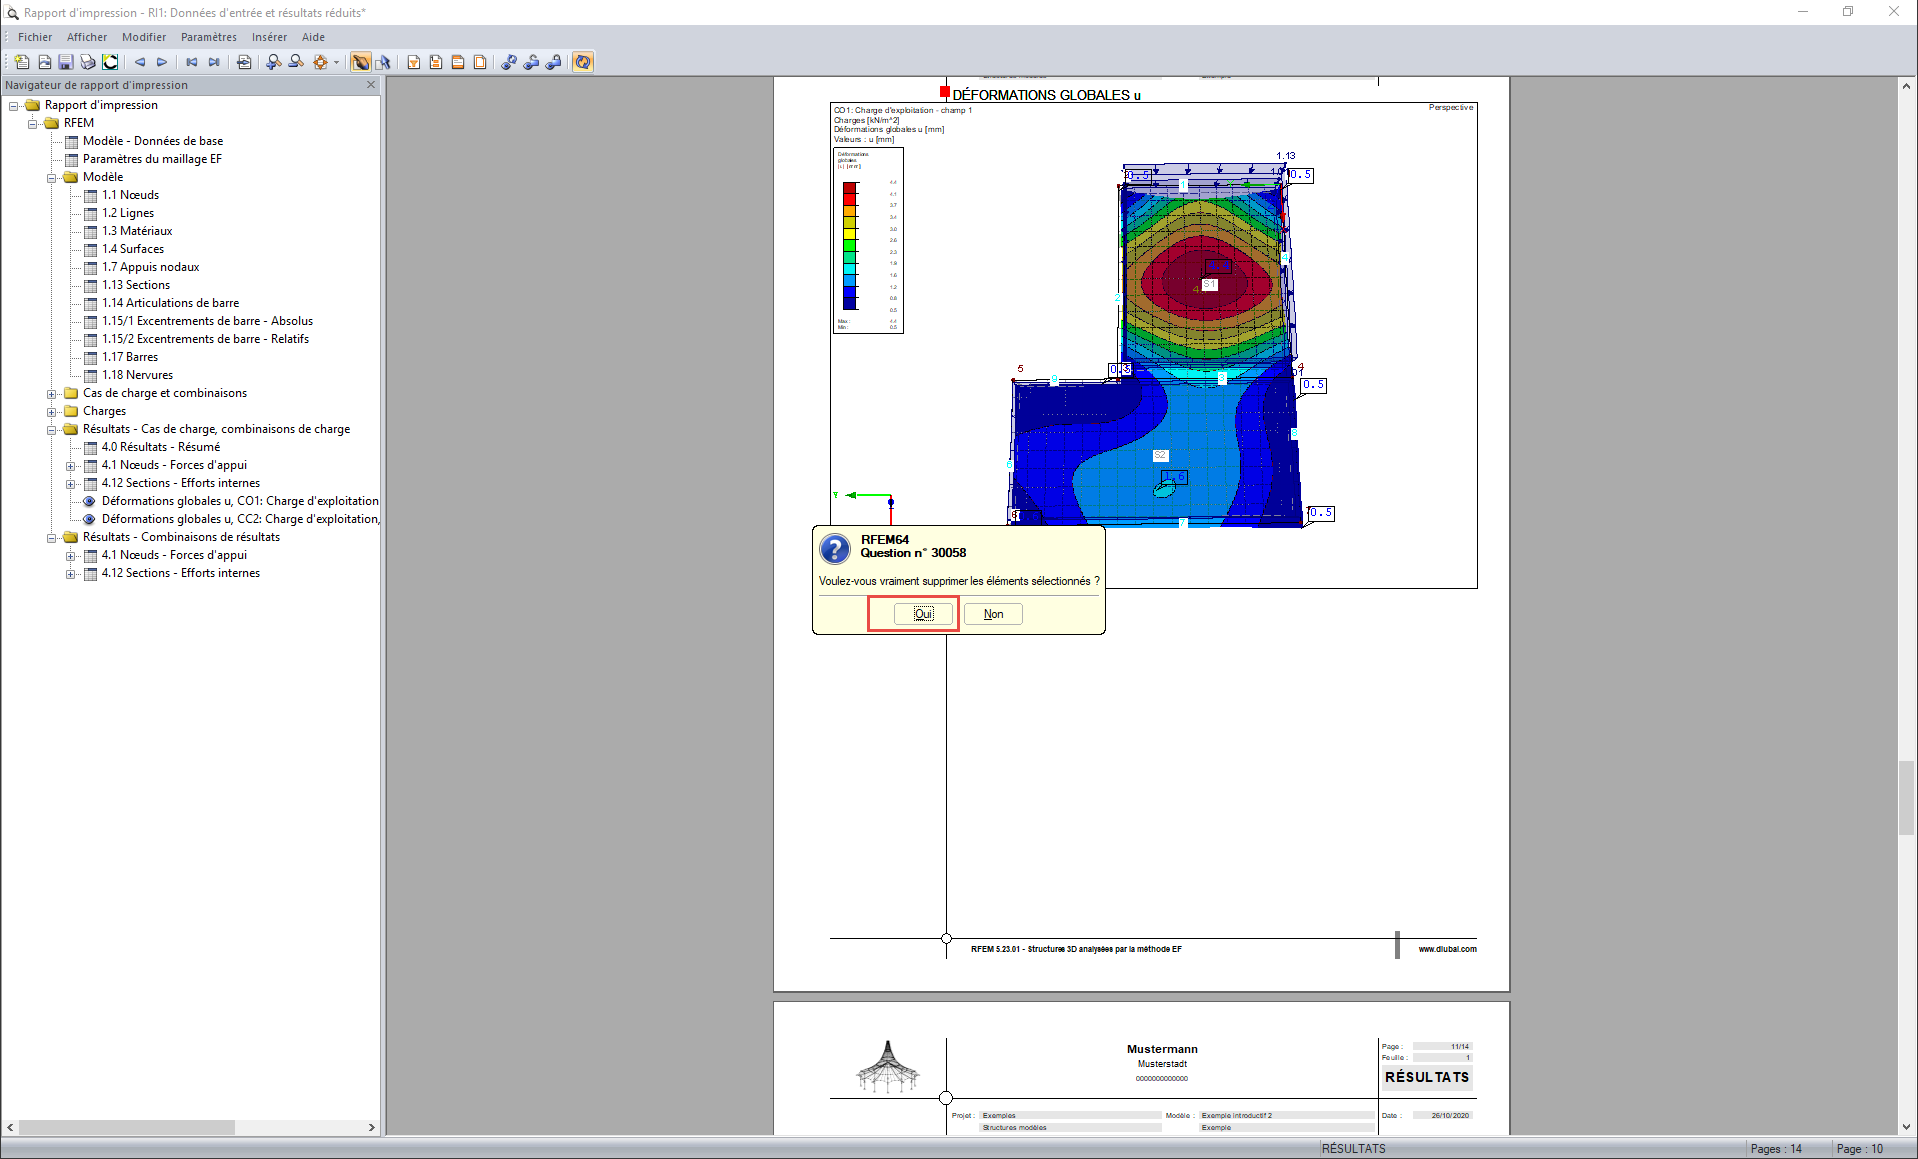Viewport: 1918px width, 1159px height.
Task: Select the 1.14 Articulations de barre item
Action: [x=170, y=303]
